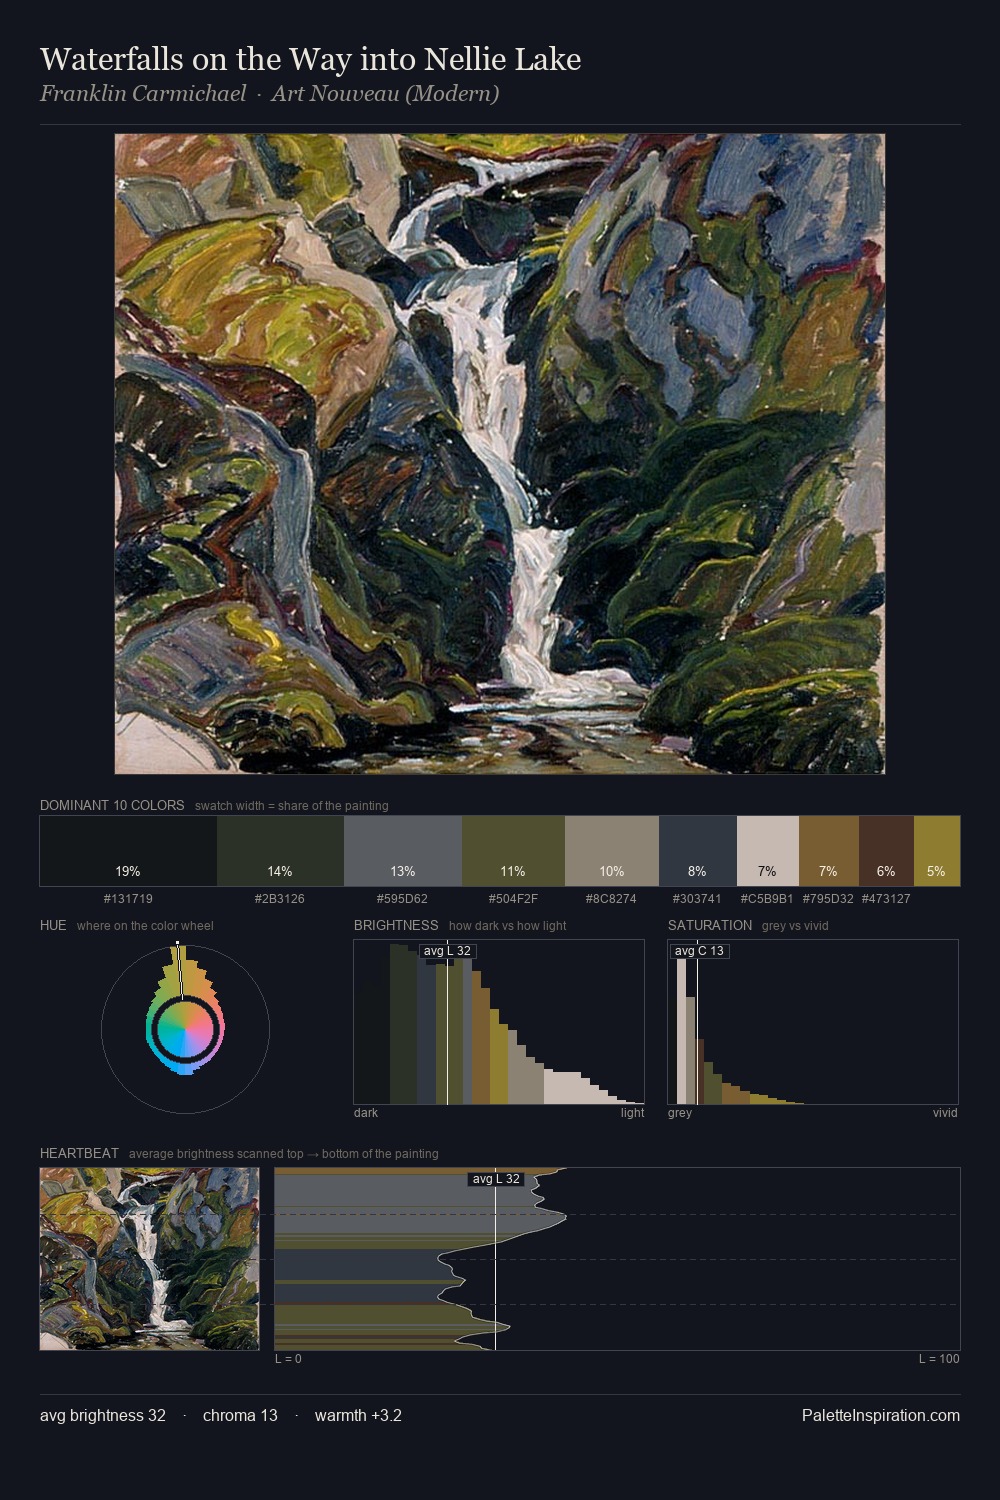Click the hex code #473127 text

(886, 899)
